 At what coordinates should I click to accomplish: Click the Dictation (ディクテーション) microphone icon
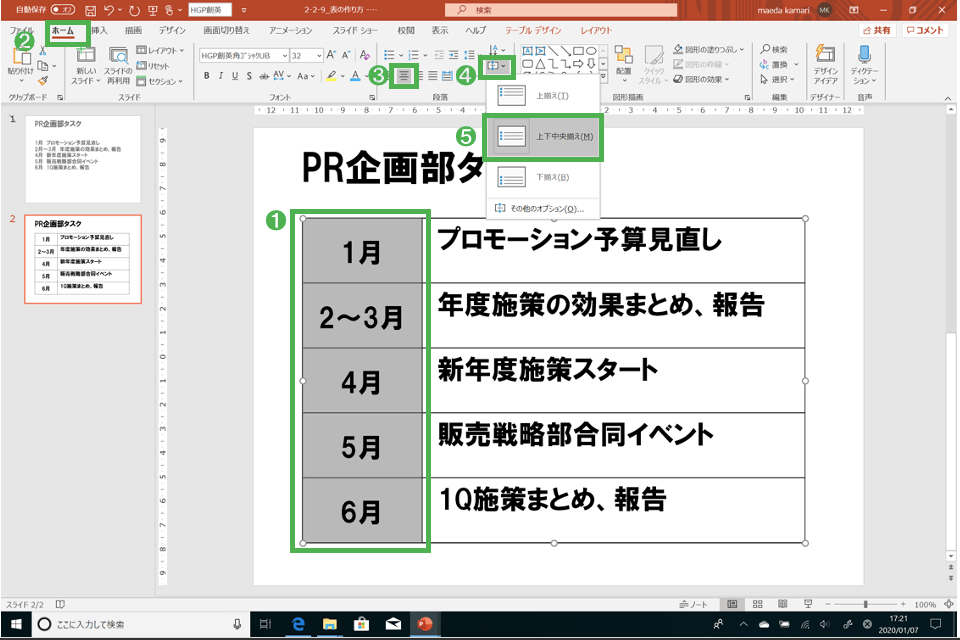(864, 55)
